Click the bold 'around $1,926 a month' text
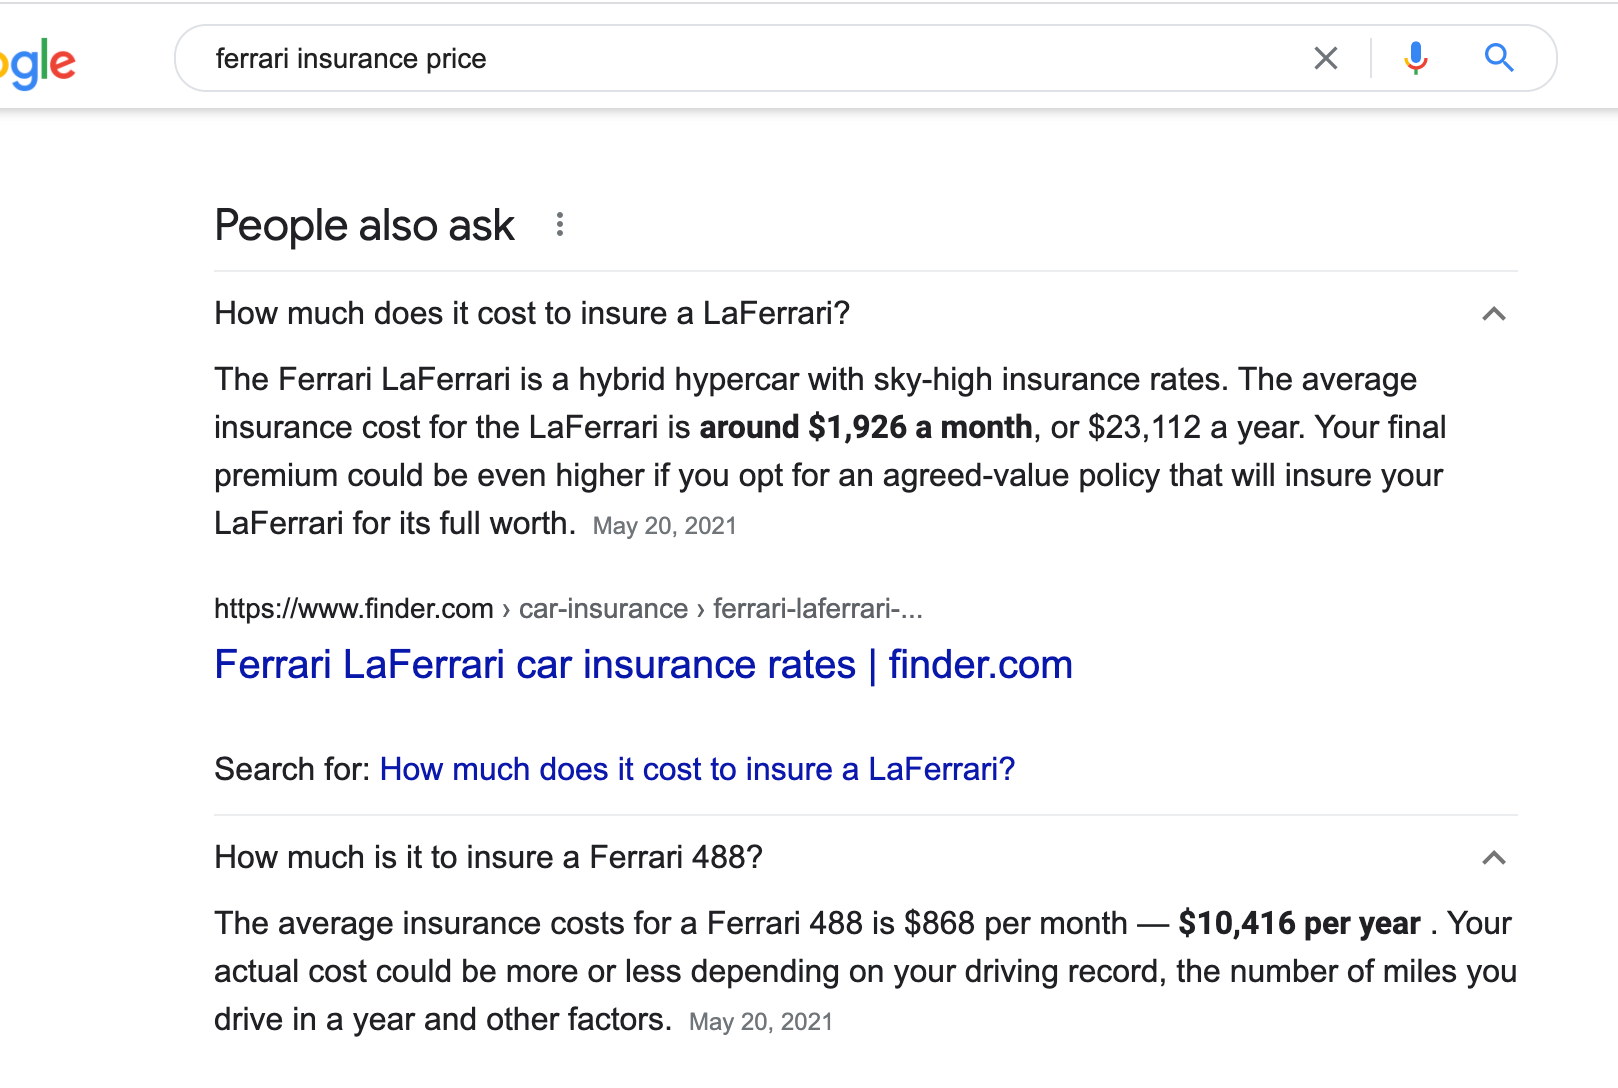The image size is (1618, 1088). 866,428
